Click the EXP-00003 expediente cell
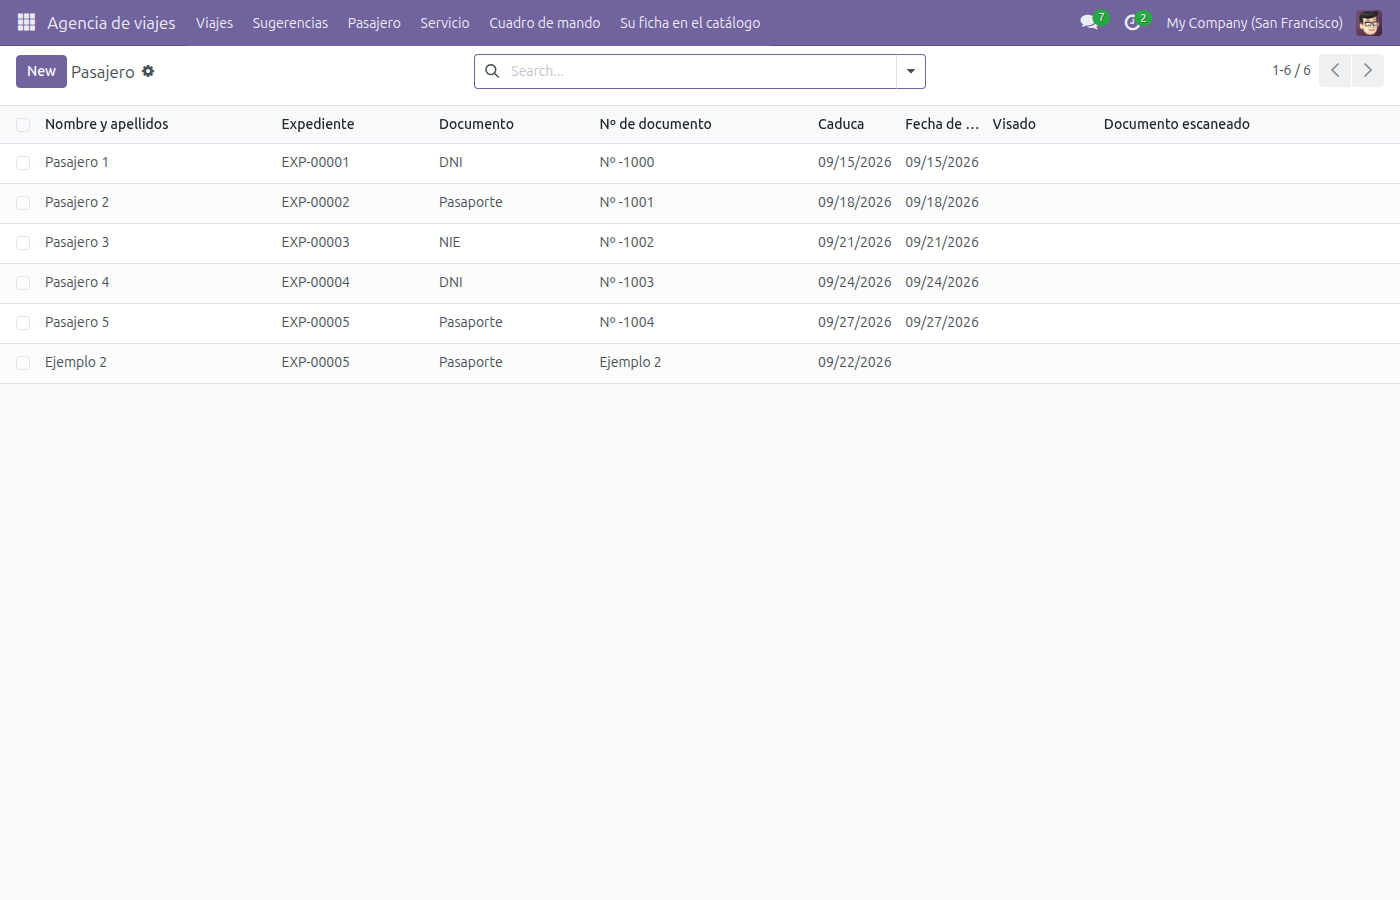1400x900 pixels. (x=316, y=242)
